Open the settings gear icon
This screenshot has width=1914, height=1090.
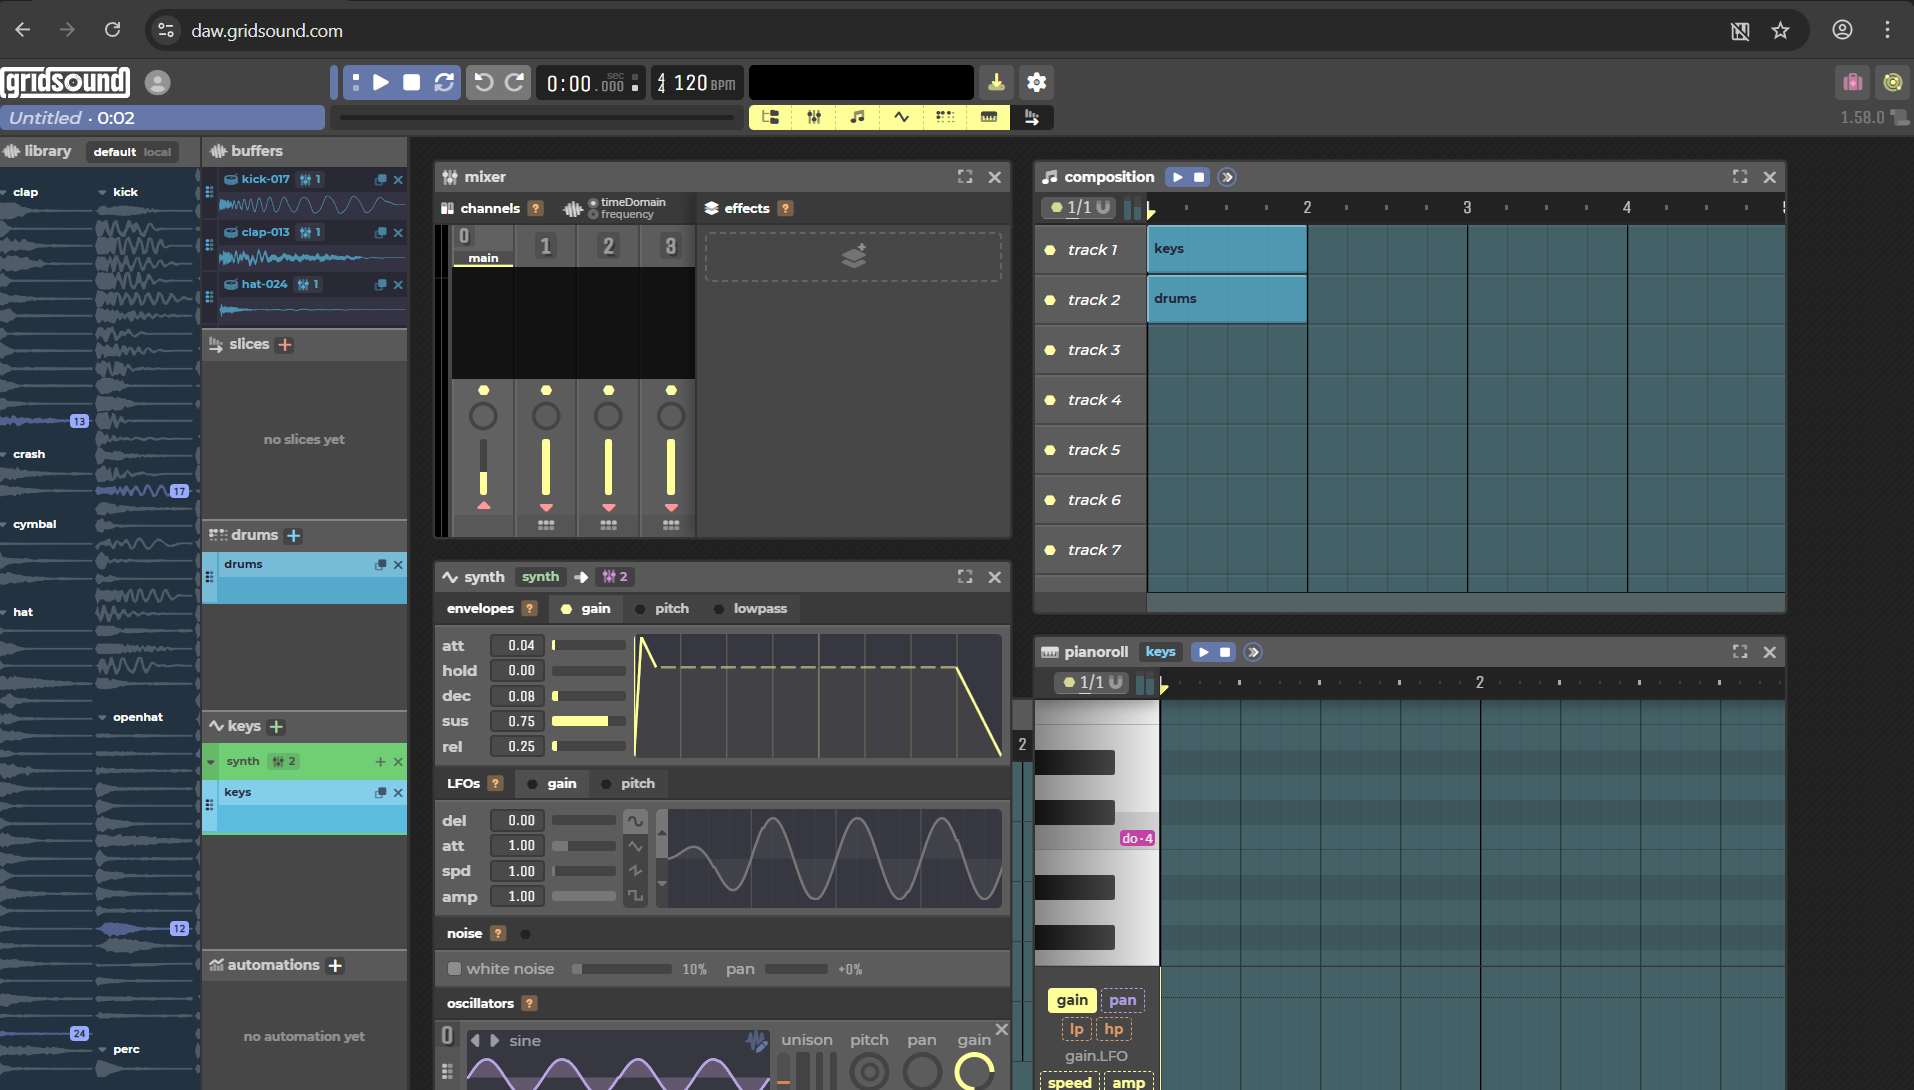[1037, 82]
